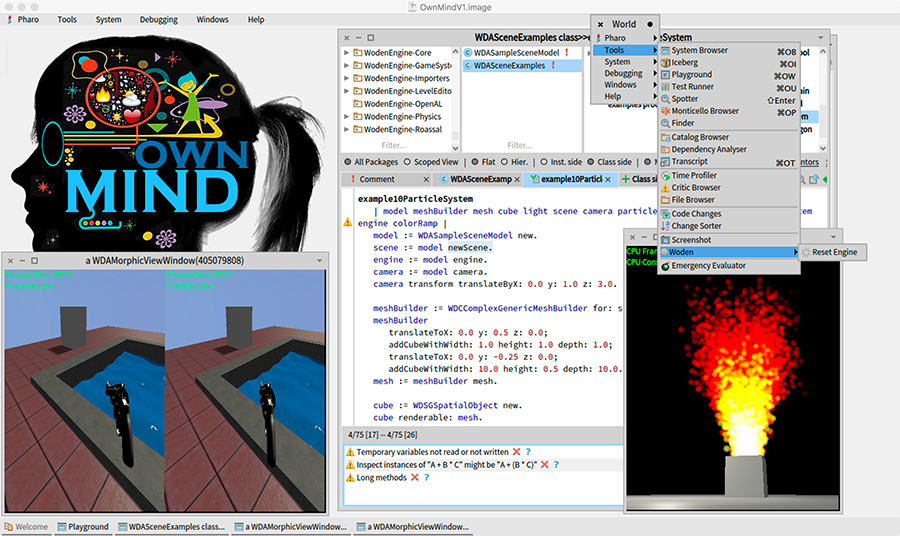Switch to Playground in bottom taskbar
Screen dimensions: 900x536
83,527
